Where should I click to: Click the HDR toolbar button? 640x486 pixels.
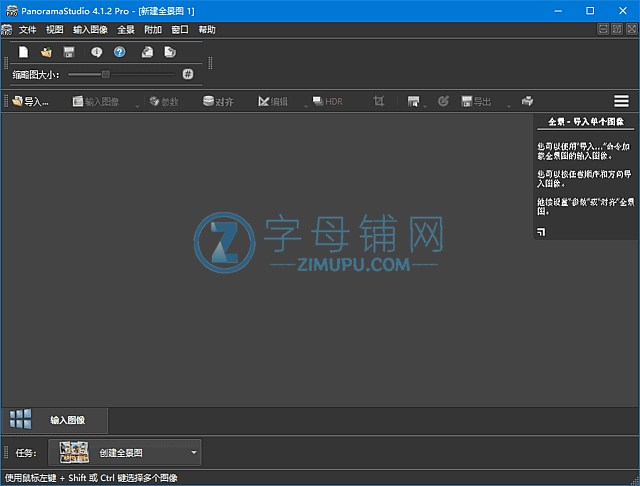pos(327,101)
